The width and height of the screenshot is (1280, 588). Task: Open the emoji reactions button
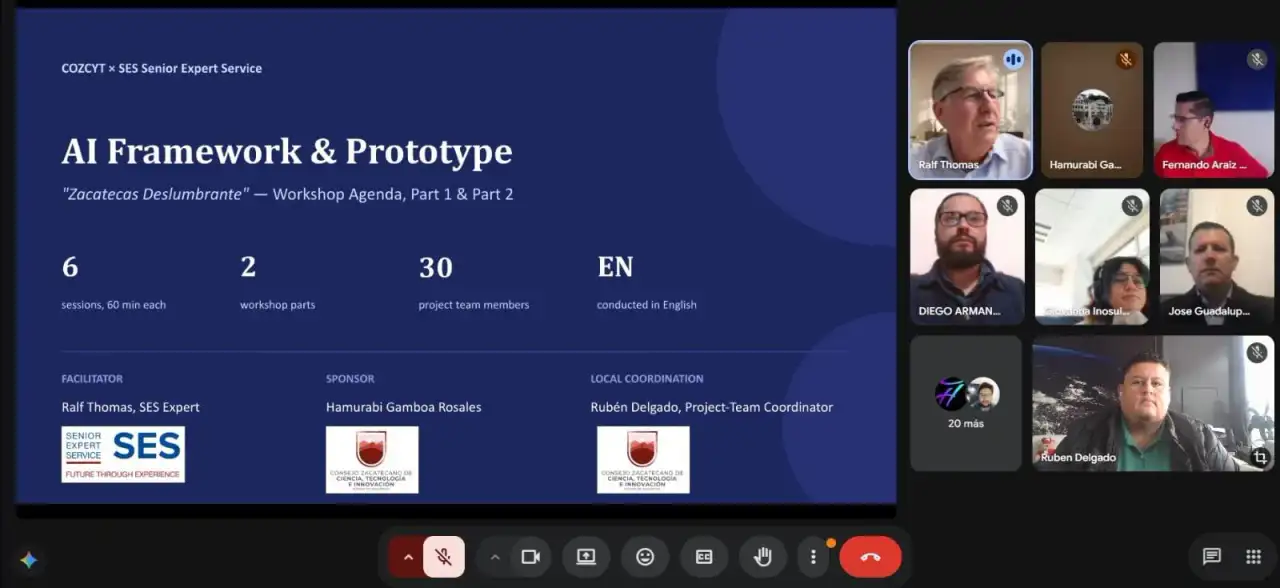[645, 557]
